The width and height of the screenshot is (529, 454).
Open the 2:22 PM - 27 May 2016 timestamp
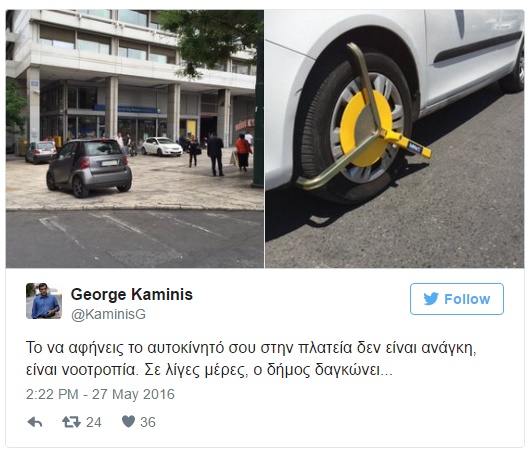click(x=100, y=394)
